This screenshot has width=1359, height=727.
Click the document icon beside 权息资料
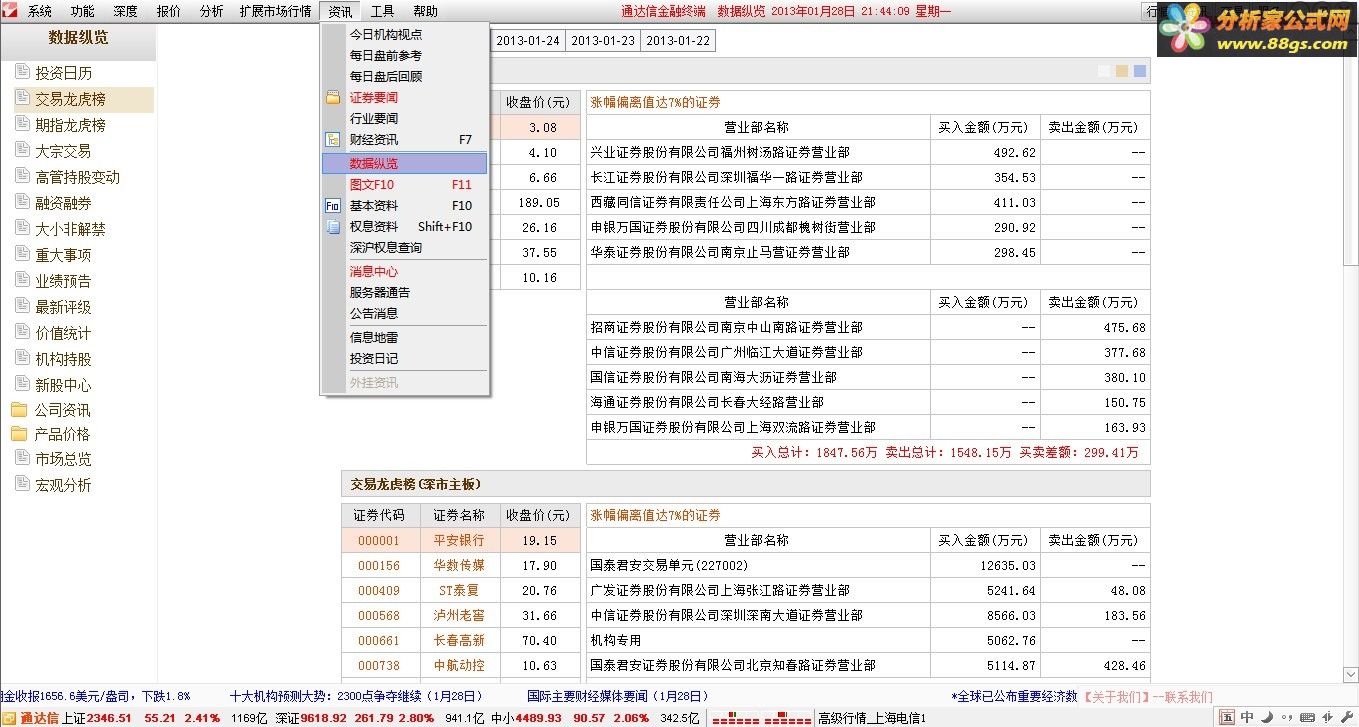333,227
